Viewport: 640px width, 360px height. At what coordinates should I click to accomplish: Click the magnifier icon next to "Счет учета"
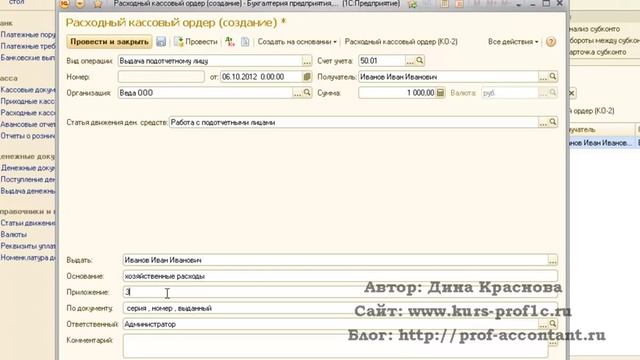click(420, 61)
